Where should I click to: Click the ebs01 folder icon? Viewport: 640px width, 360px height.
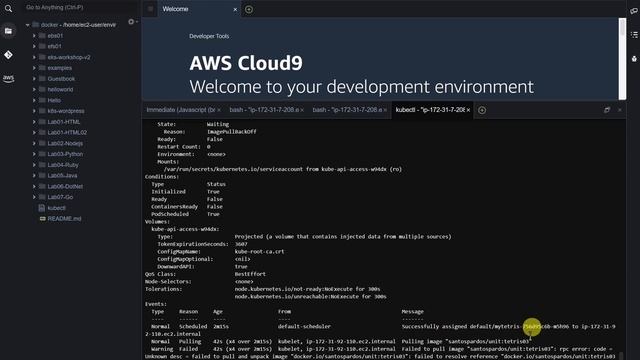tap(42, 36)
